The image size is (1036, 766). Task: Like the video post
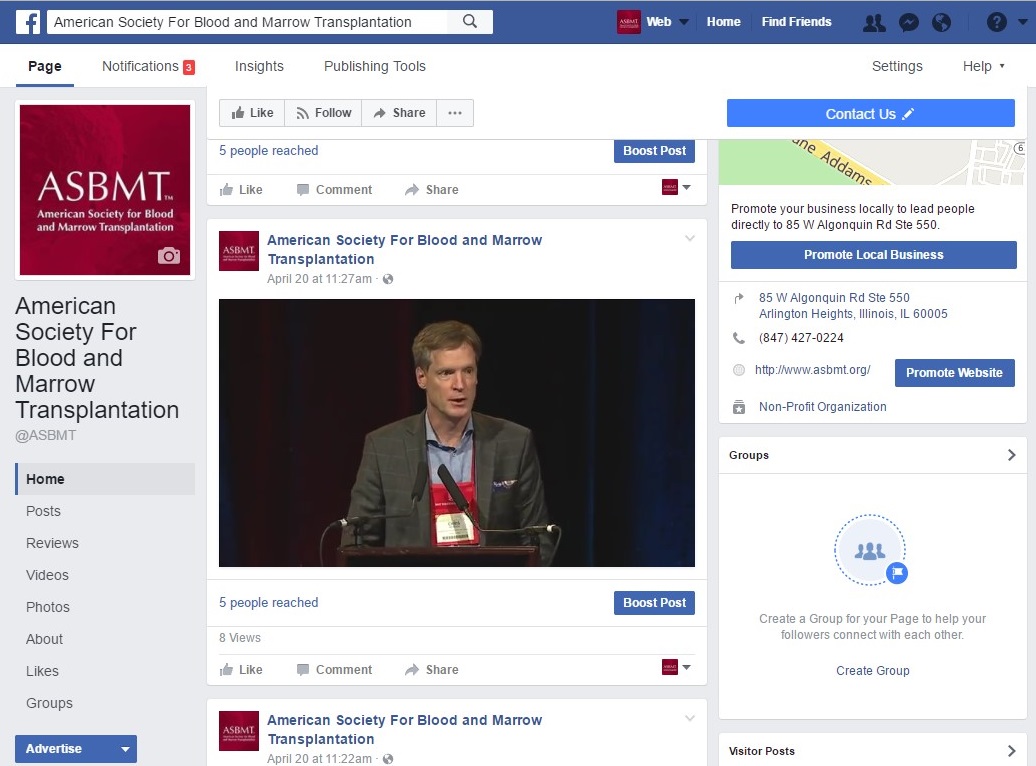[241, 670]
